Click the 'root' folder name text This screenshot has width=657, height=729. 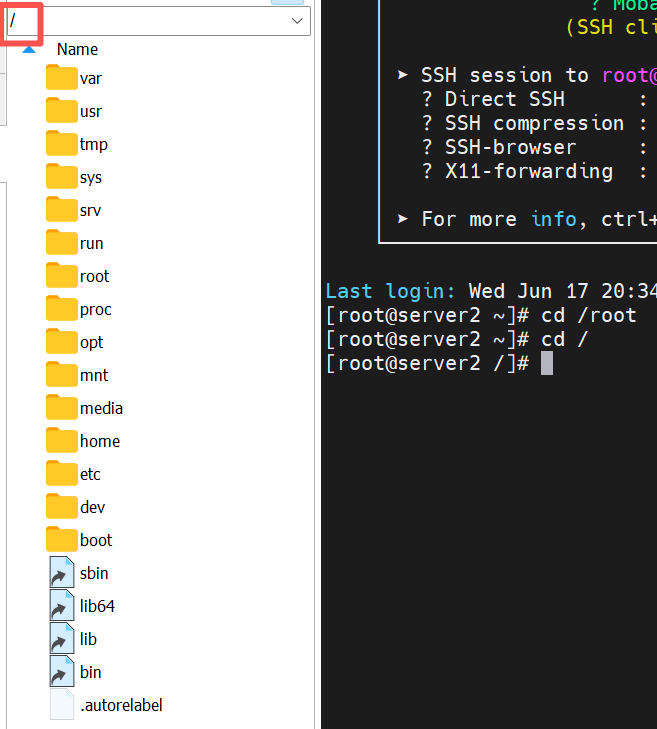(94, 276)
